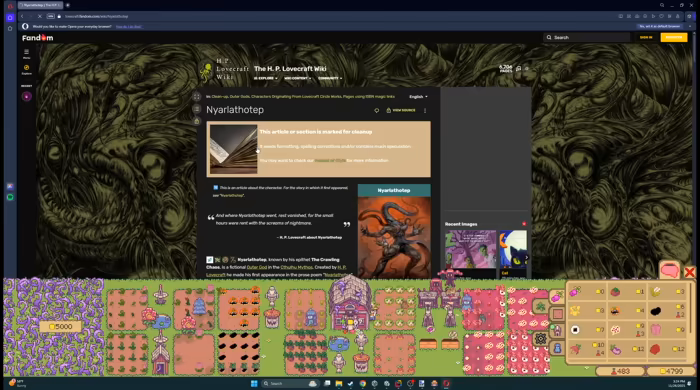Click the browser stop loading button

[x=39, y=16]
